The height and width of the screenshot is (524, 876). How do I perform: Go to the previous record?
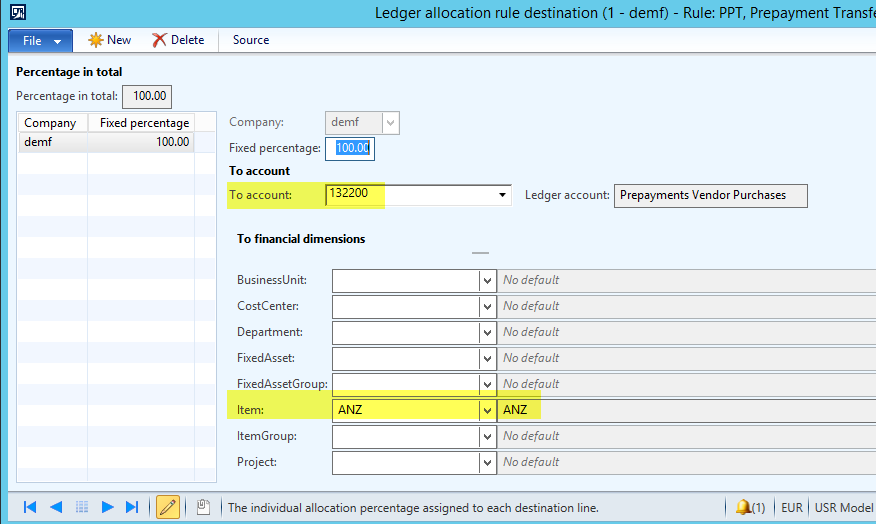56,507
